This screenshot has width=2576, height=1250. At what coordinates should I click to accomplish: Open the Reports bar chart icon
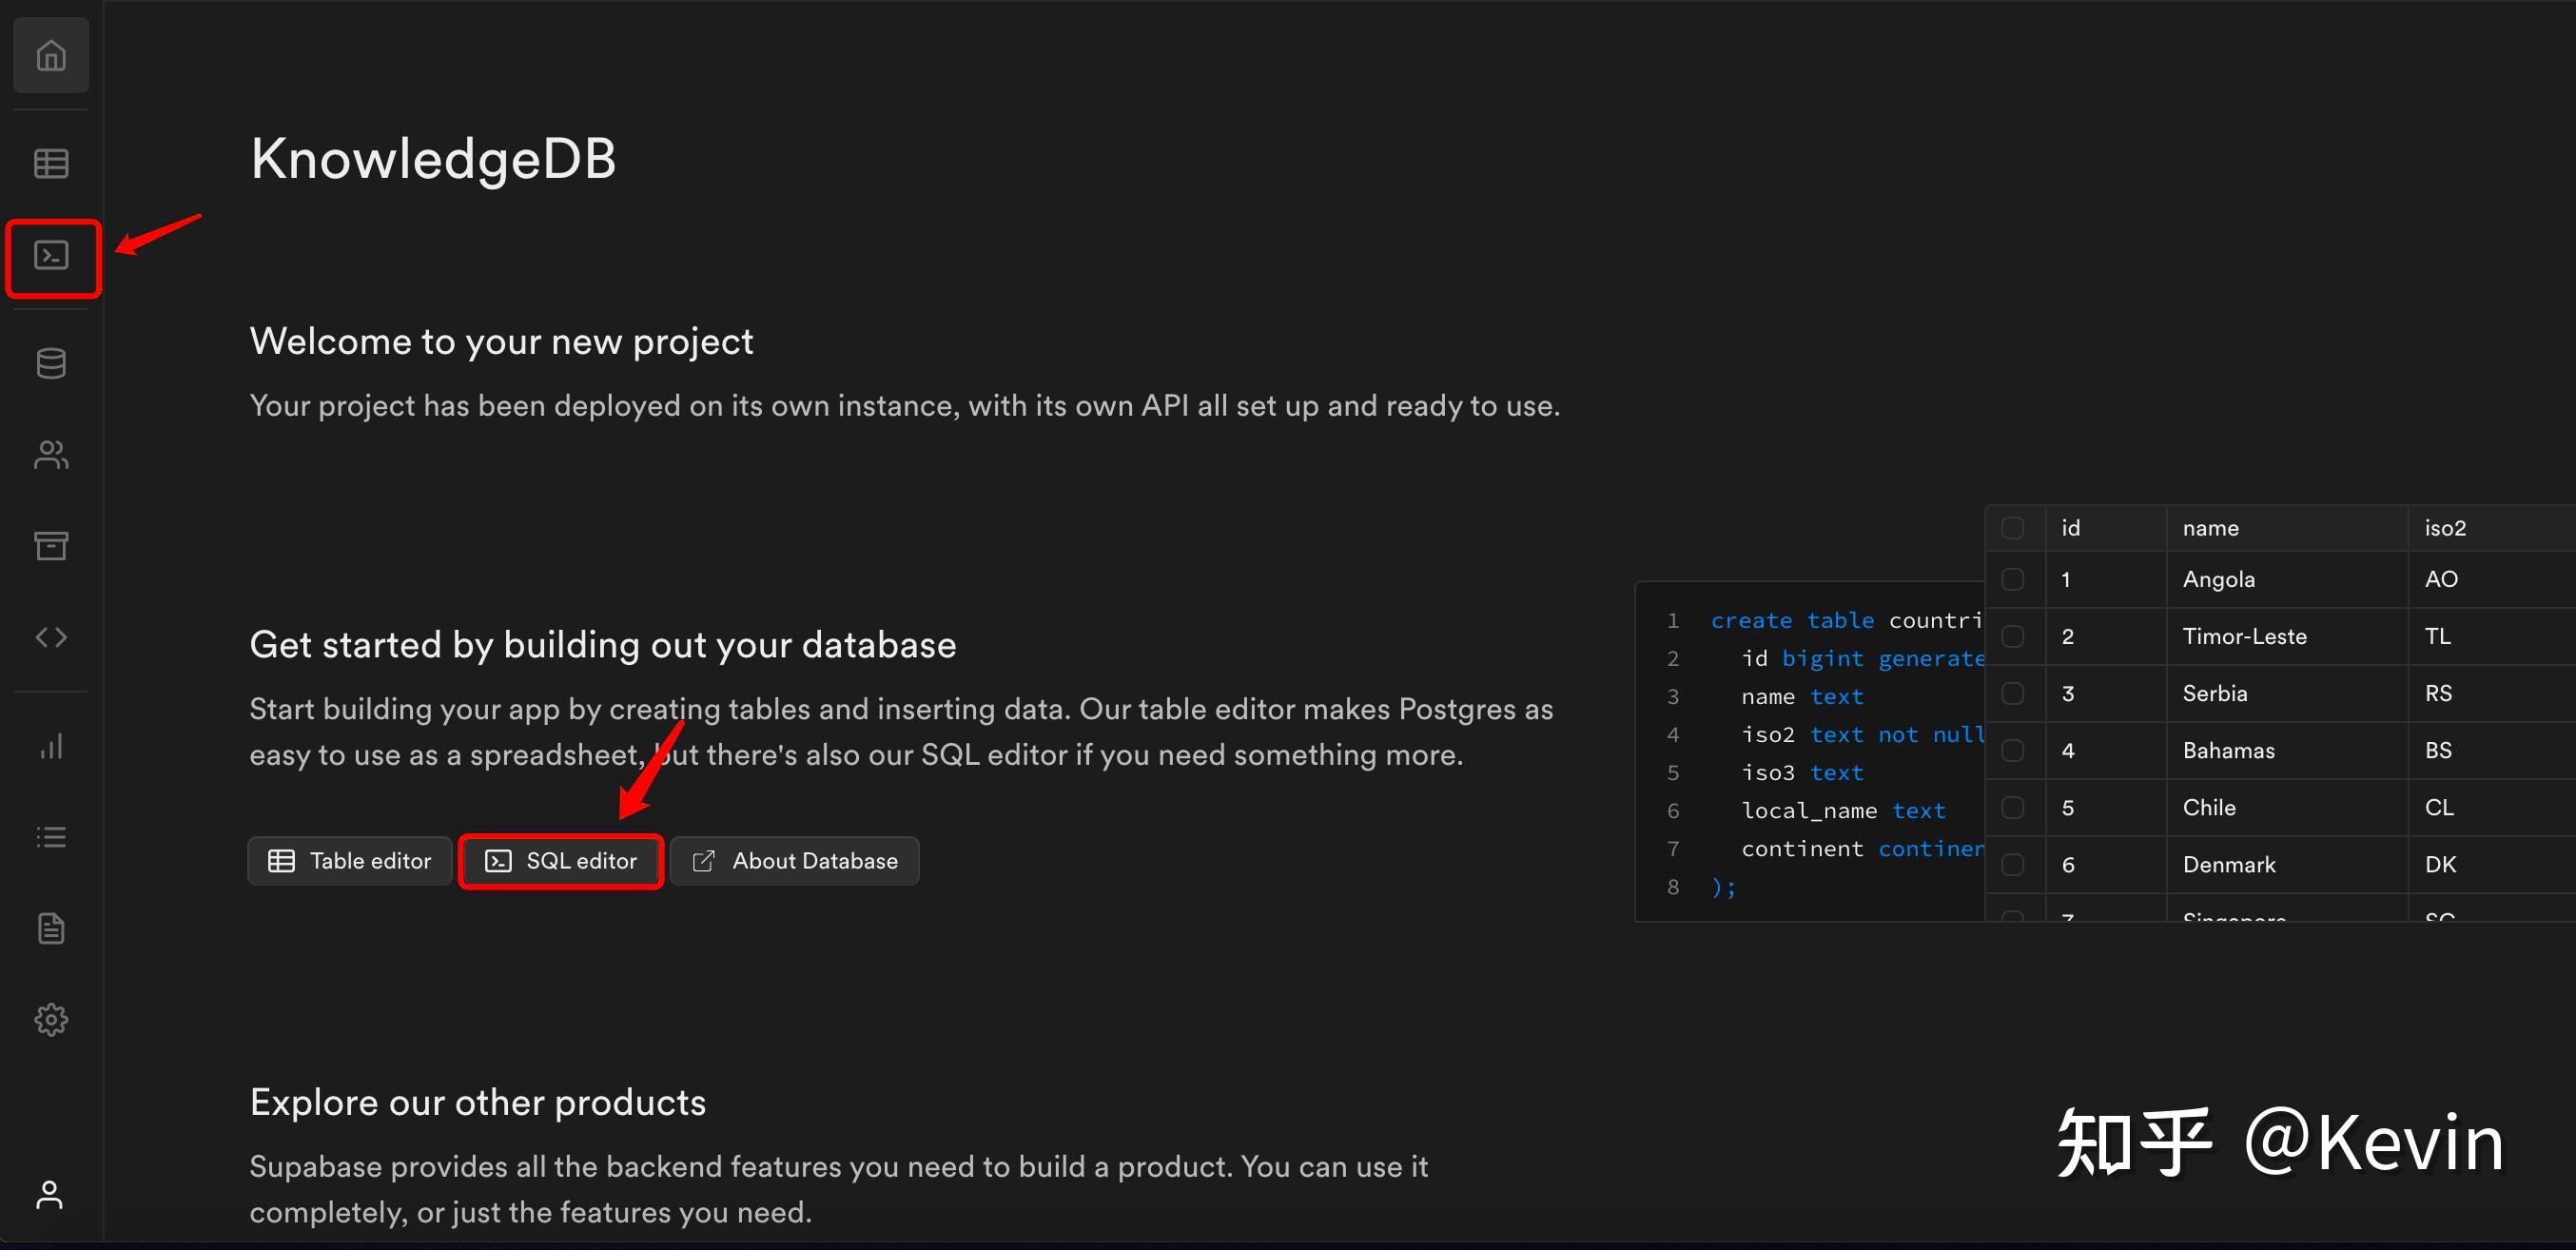click(x=51, y=746)
